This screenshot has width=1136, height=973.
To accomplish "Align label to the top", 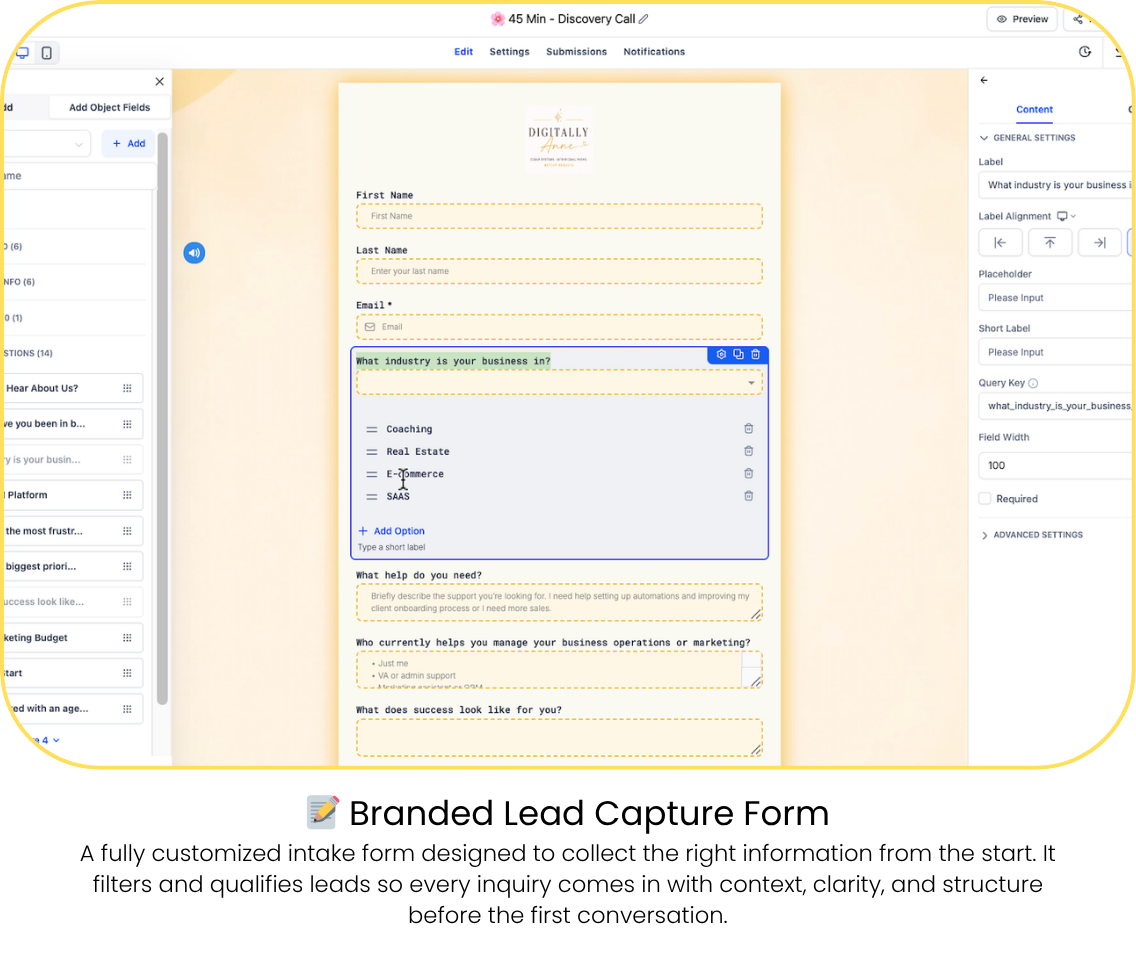I will point(1050,243).
